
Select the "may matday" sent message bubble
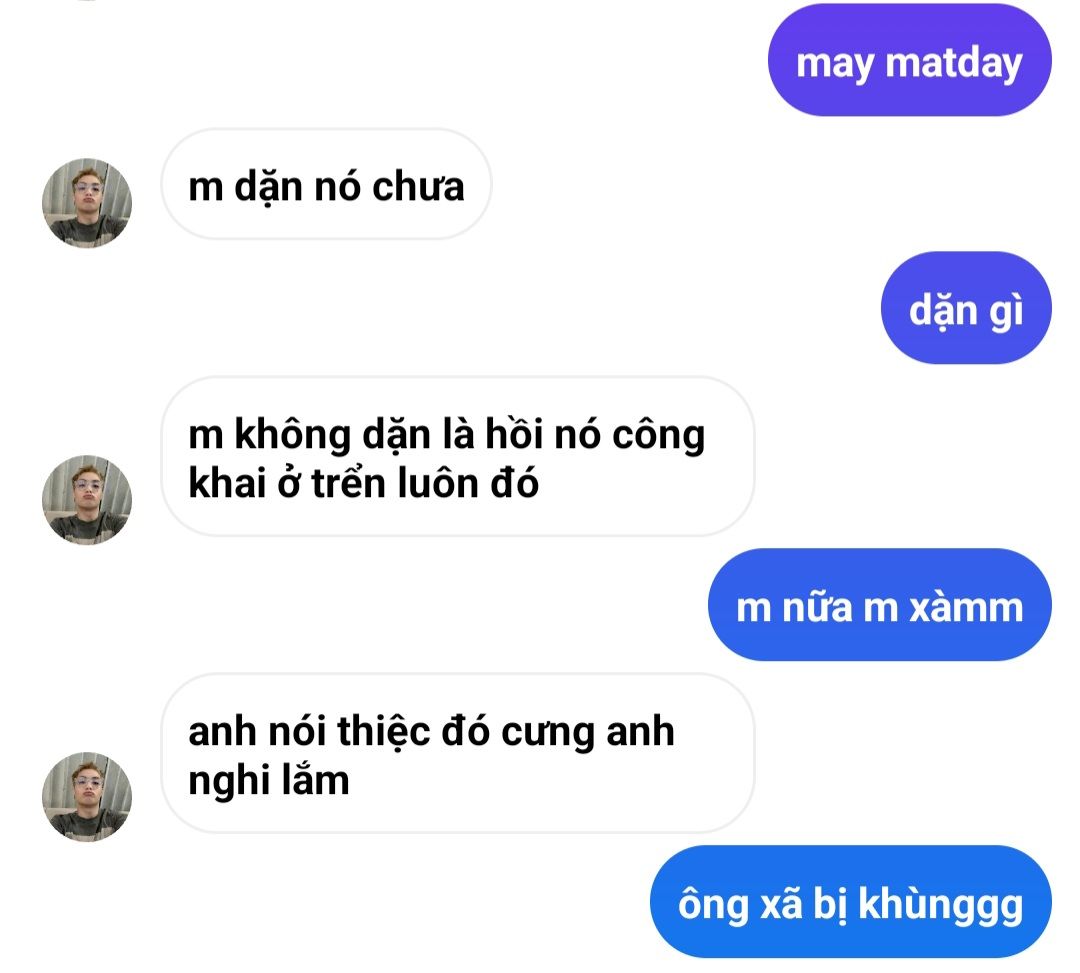909,61
